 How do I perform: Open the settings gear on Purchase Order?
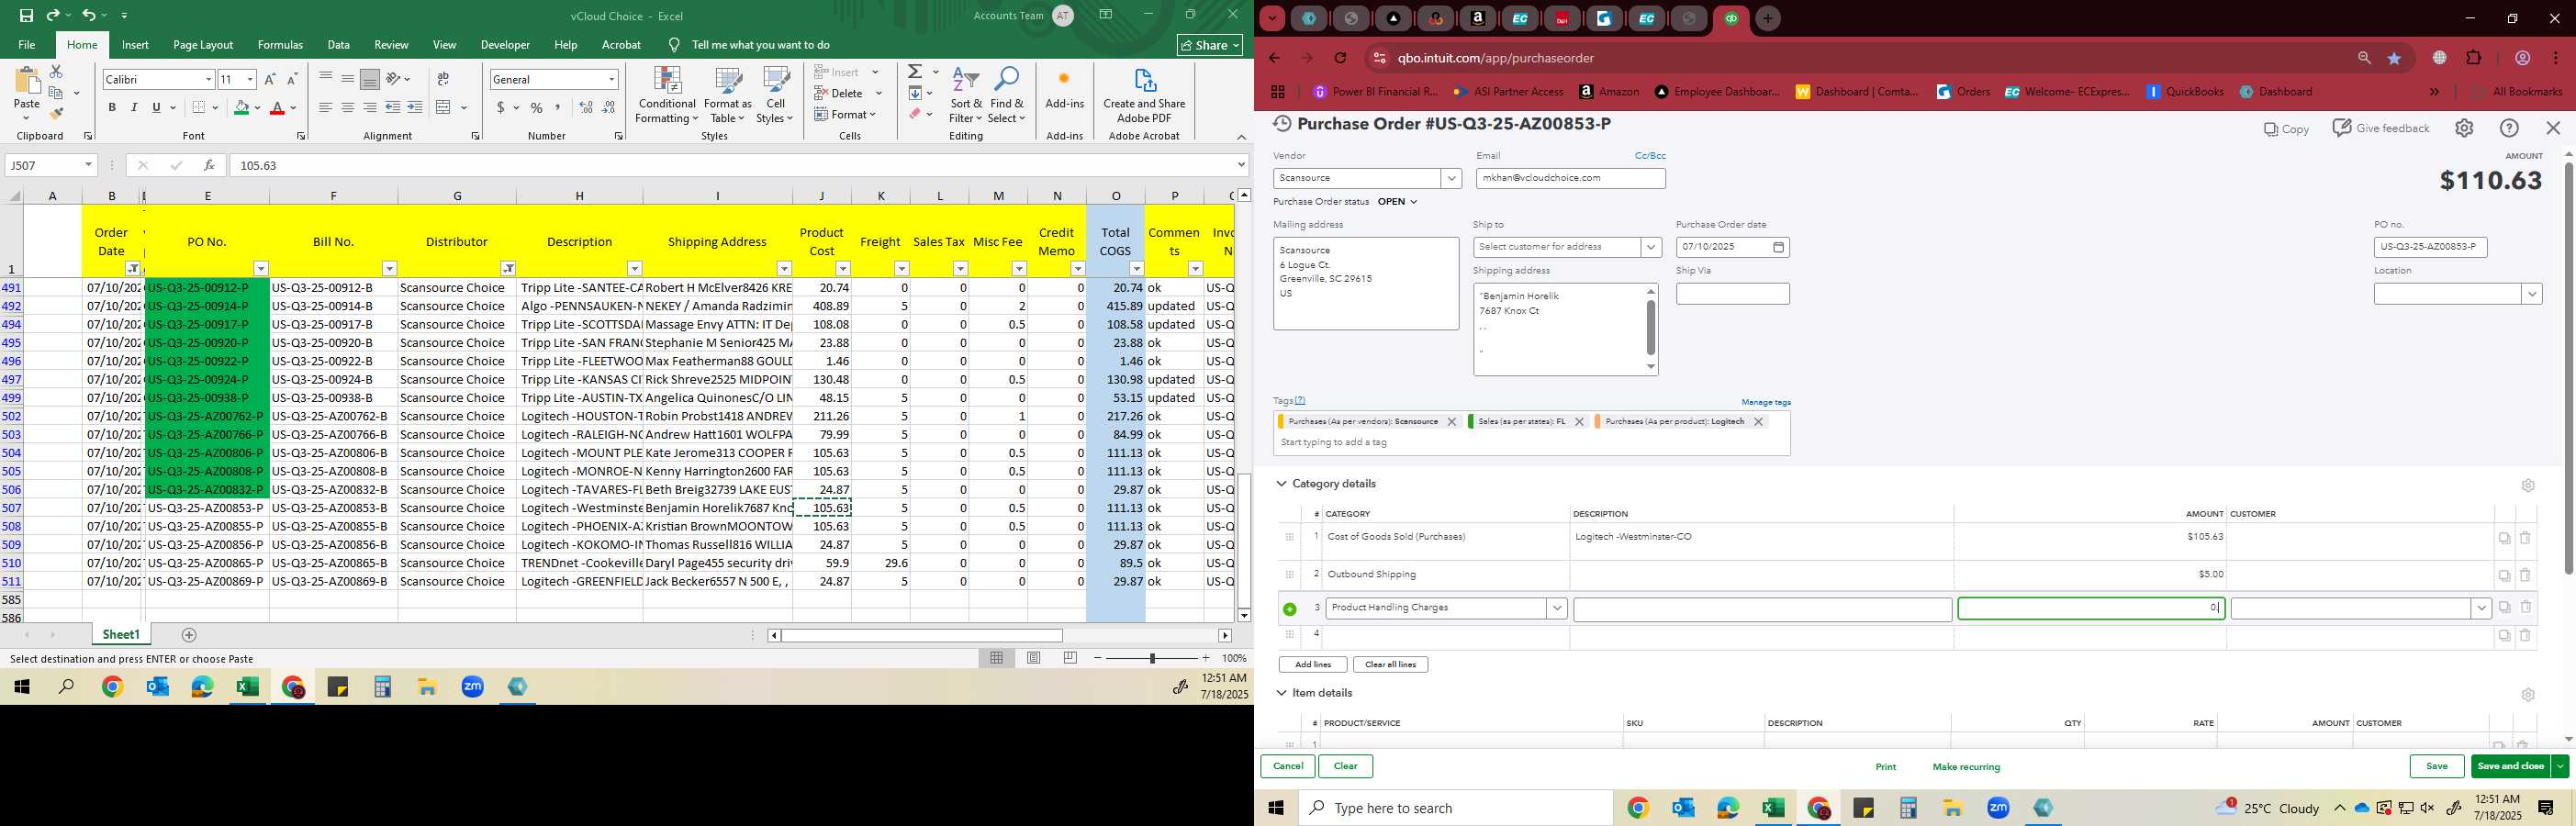coord(2464,128)
